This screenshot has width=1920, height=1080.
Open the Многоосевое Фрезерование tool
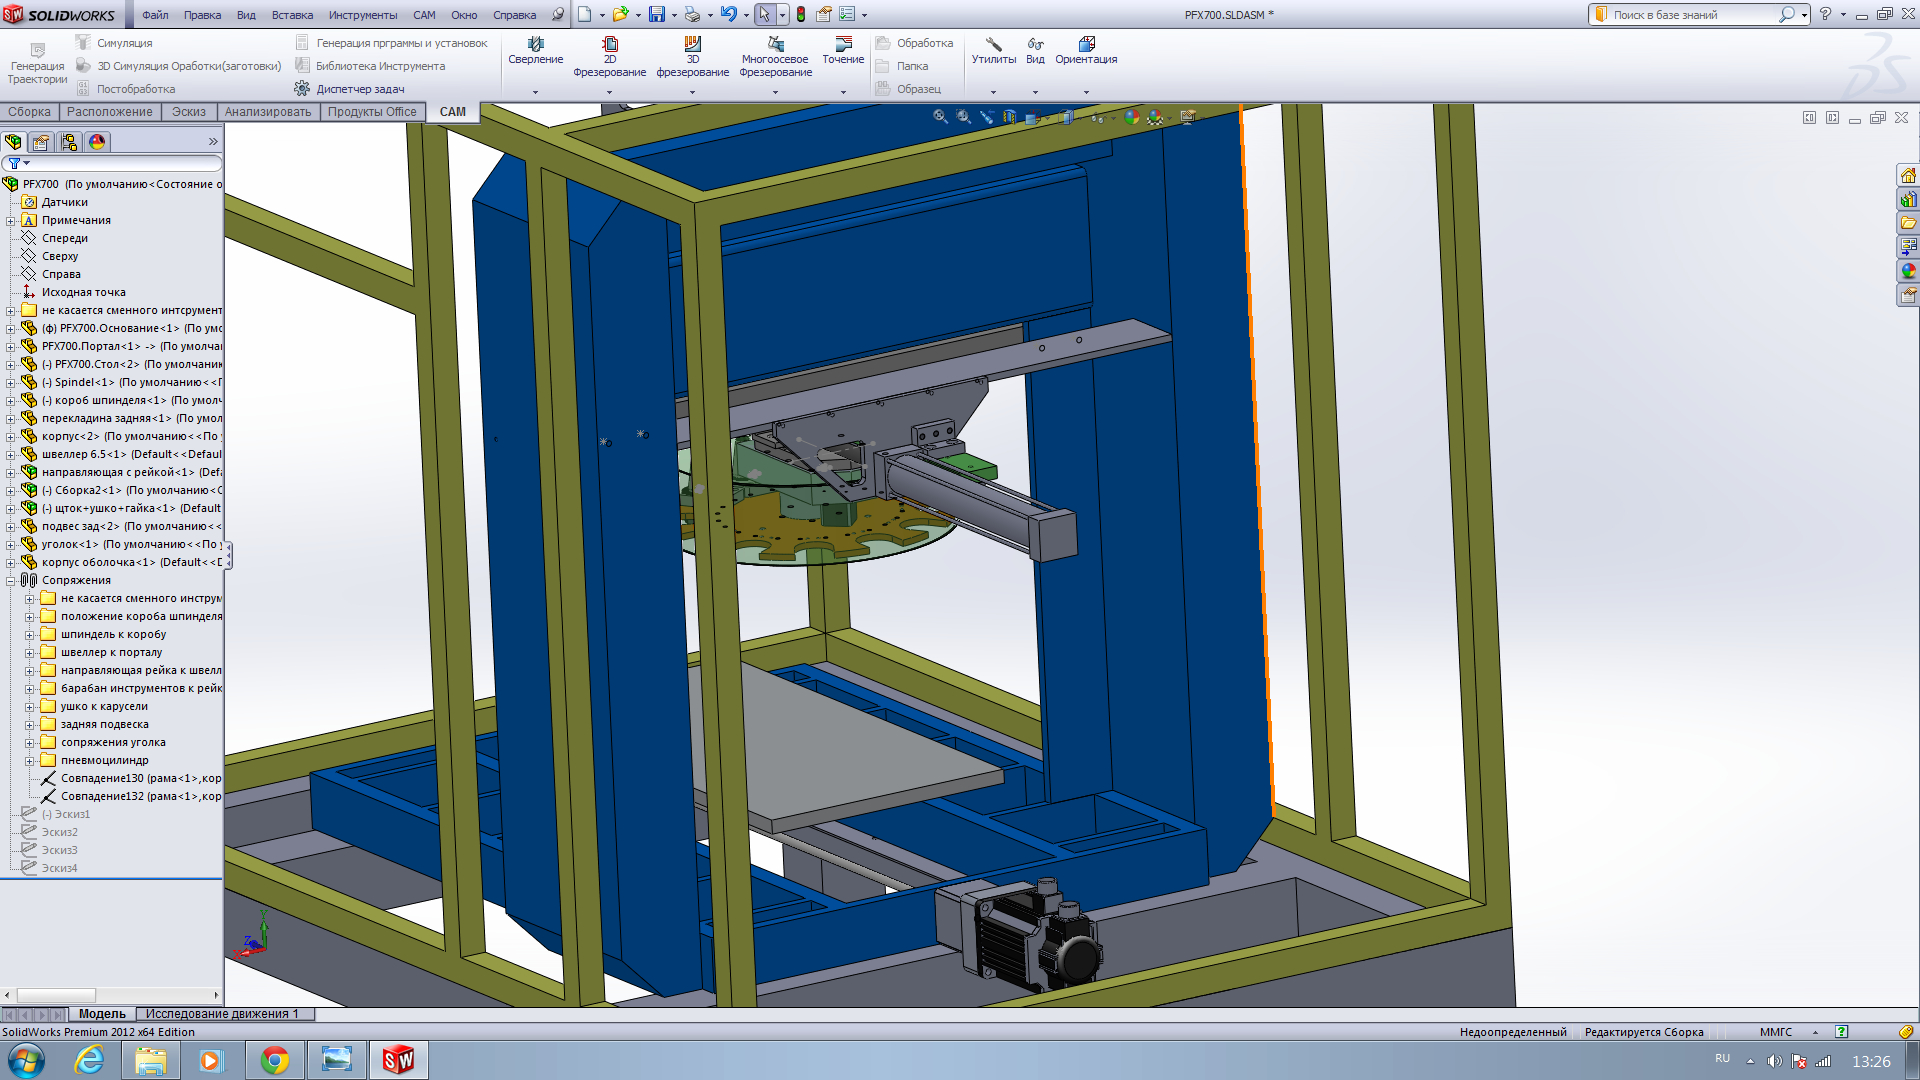point(775,45)
